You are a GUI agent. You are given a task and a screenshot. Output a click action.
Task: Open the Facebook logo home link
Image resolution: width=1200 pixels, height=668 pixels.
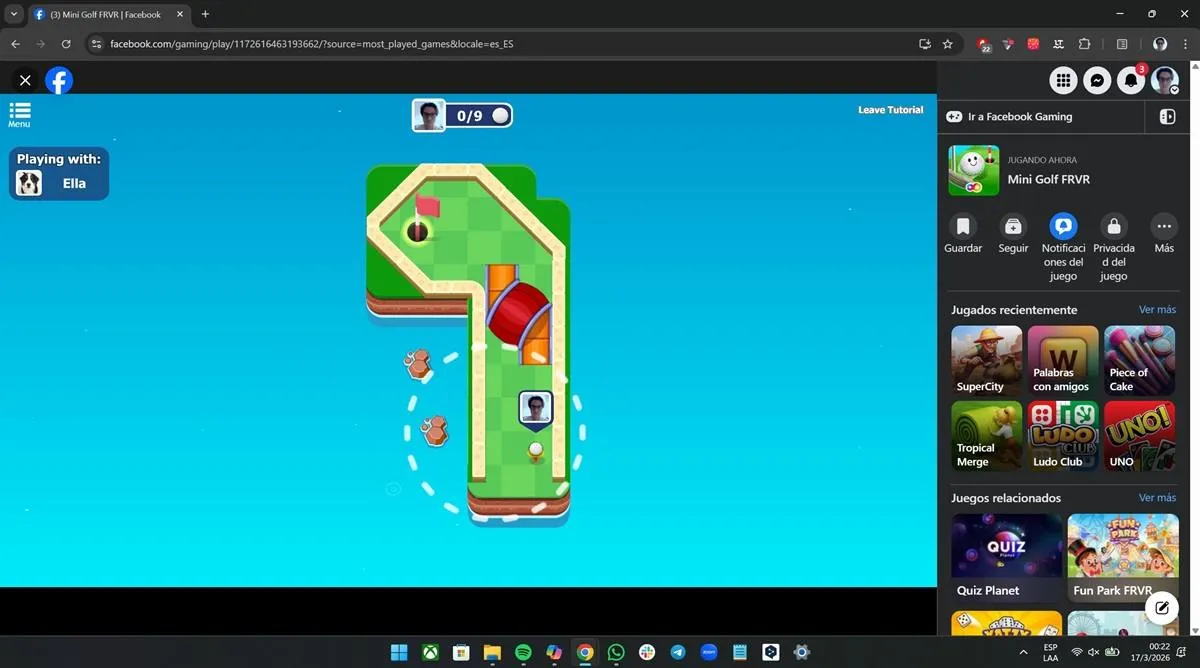pos(59,80)
